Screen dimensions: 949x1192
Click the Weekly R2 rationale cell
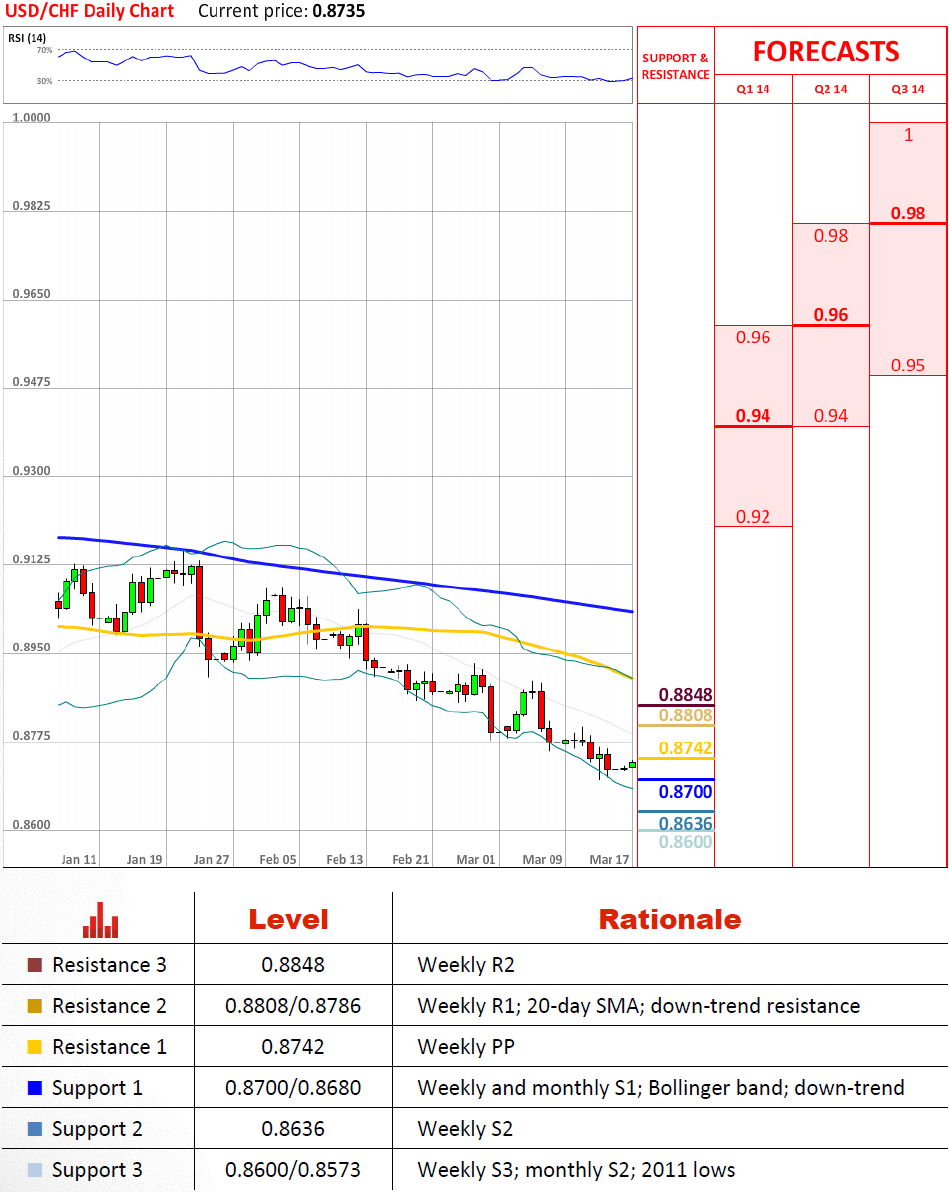466,965
